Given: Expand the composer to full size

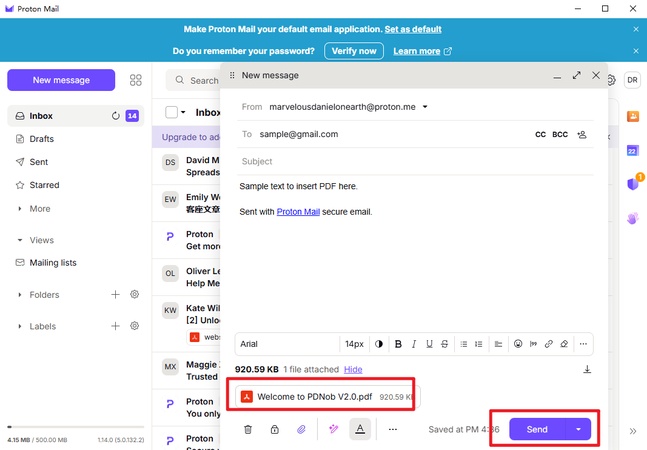Looking at the screenshot, I should [576, 75].
